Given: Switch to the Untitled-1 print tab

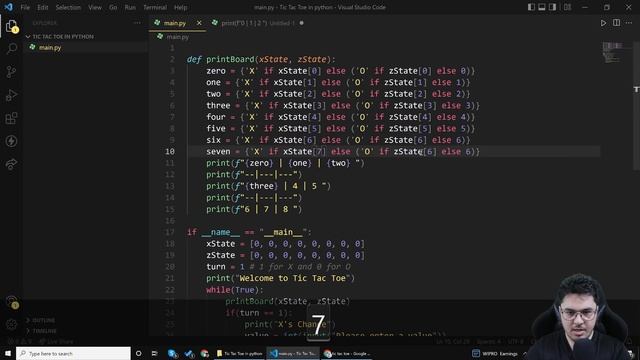Looking at the screenshot, I should (257, 23).
